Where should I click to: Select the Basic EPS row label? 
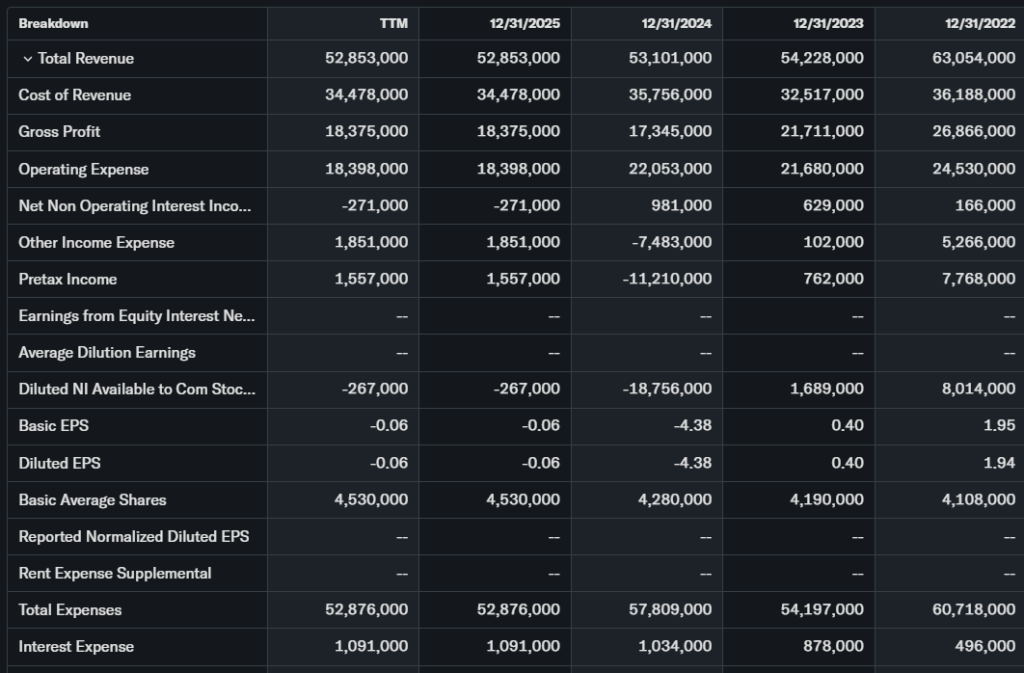coord(53,426)
